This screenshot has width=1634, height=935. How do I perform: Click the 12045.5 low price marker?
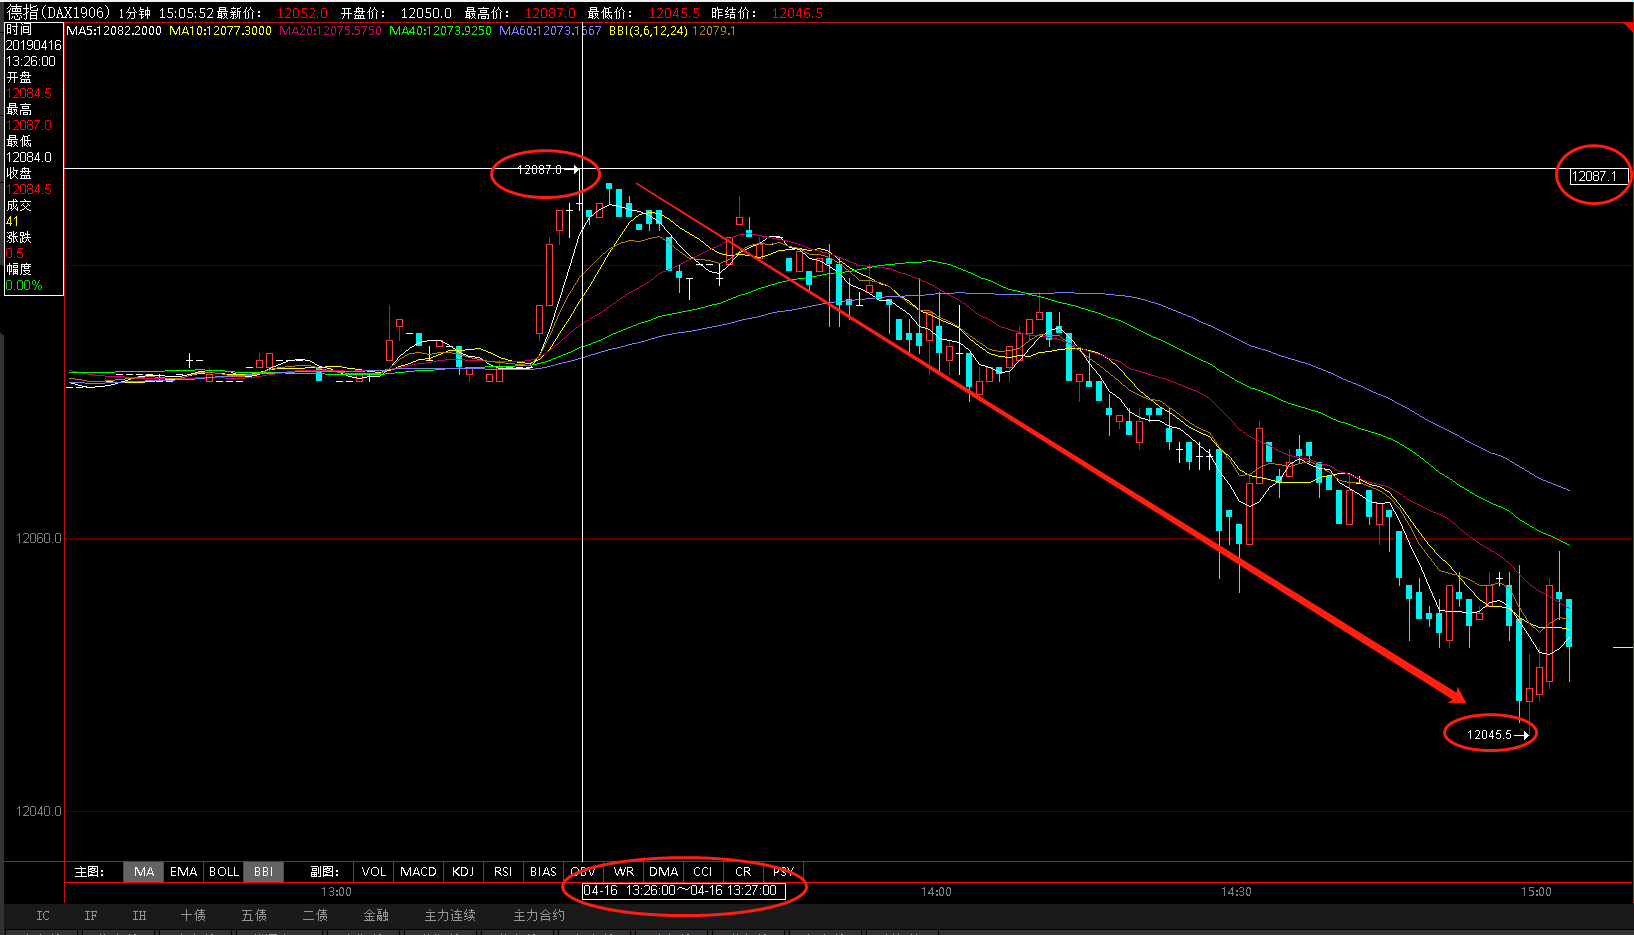point(1489,735)
